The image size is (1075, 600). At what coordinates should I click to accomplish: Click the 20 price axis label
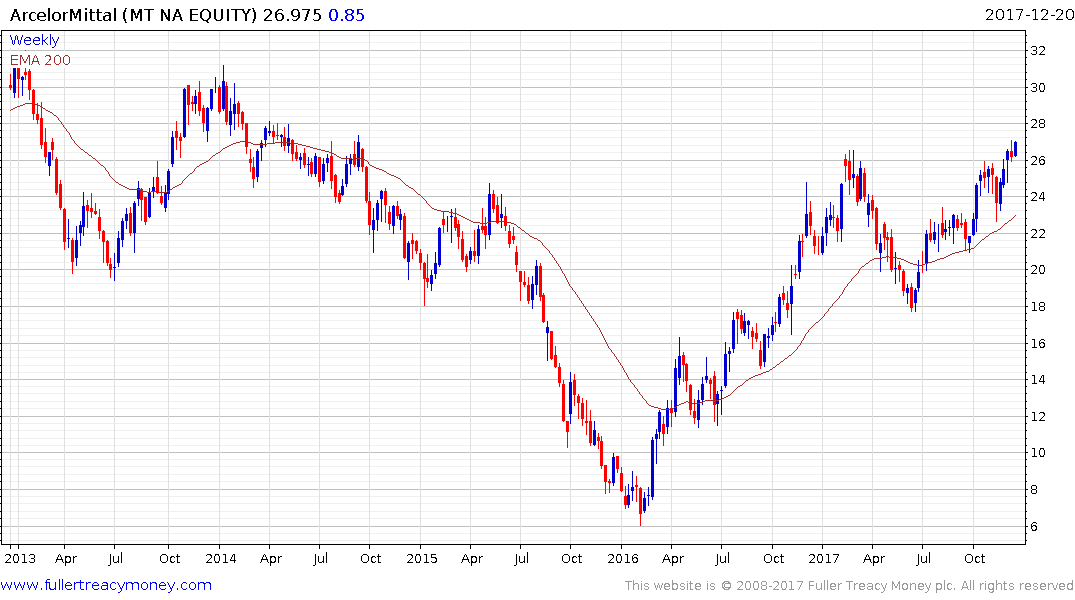coord(1037,270)
